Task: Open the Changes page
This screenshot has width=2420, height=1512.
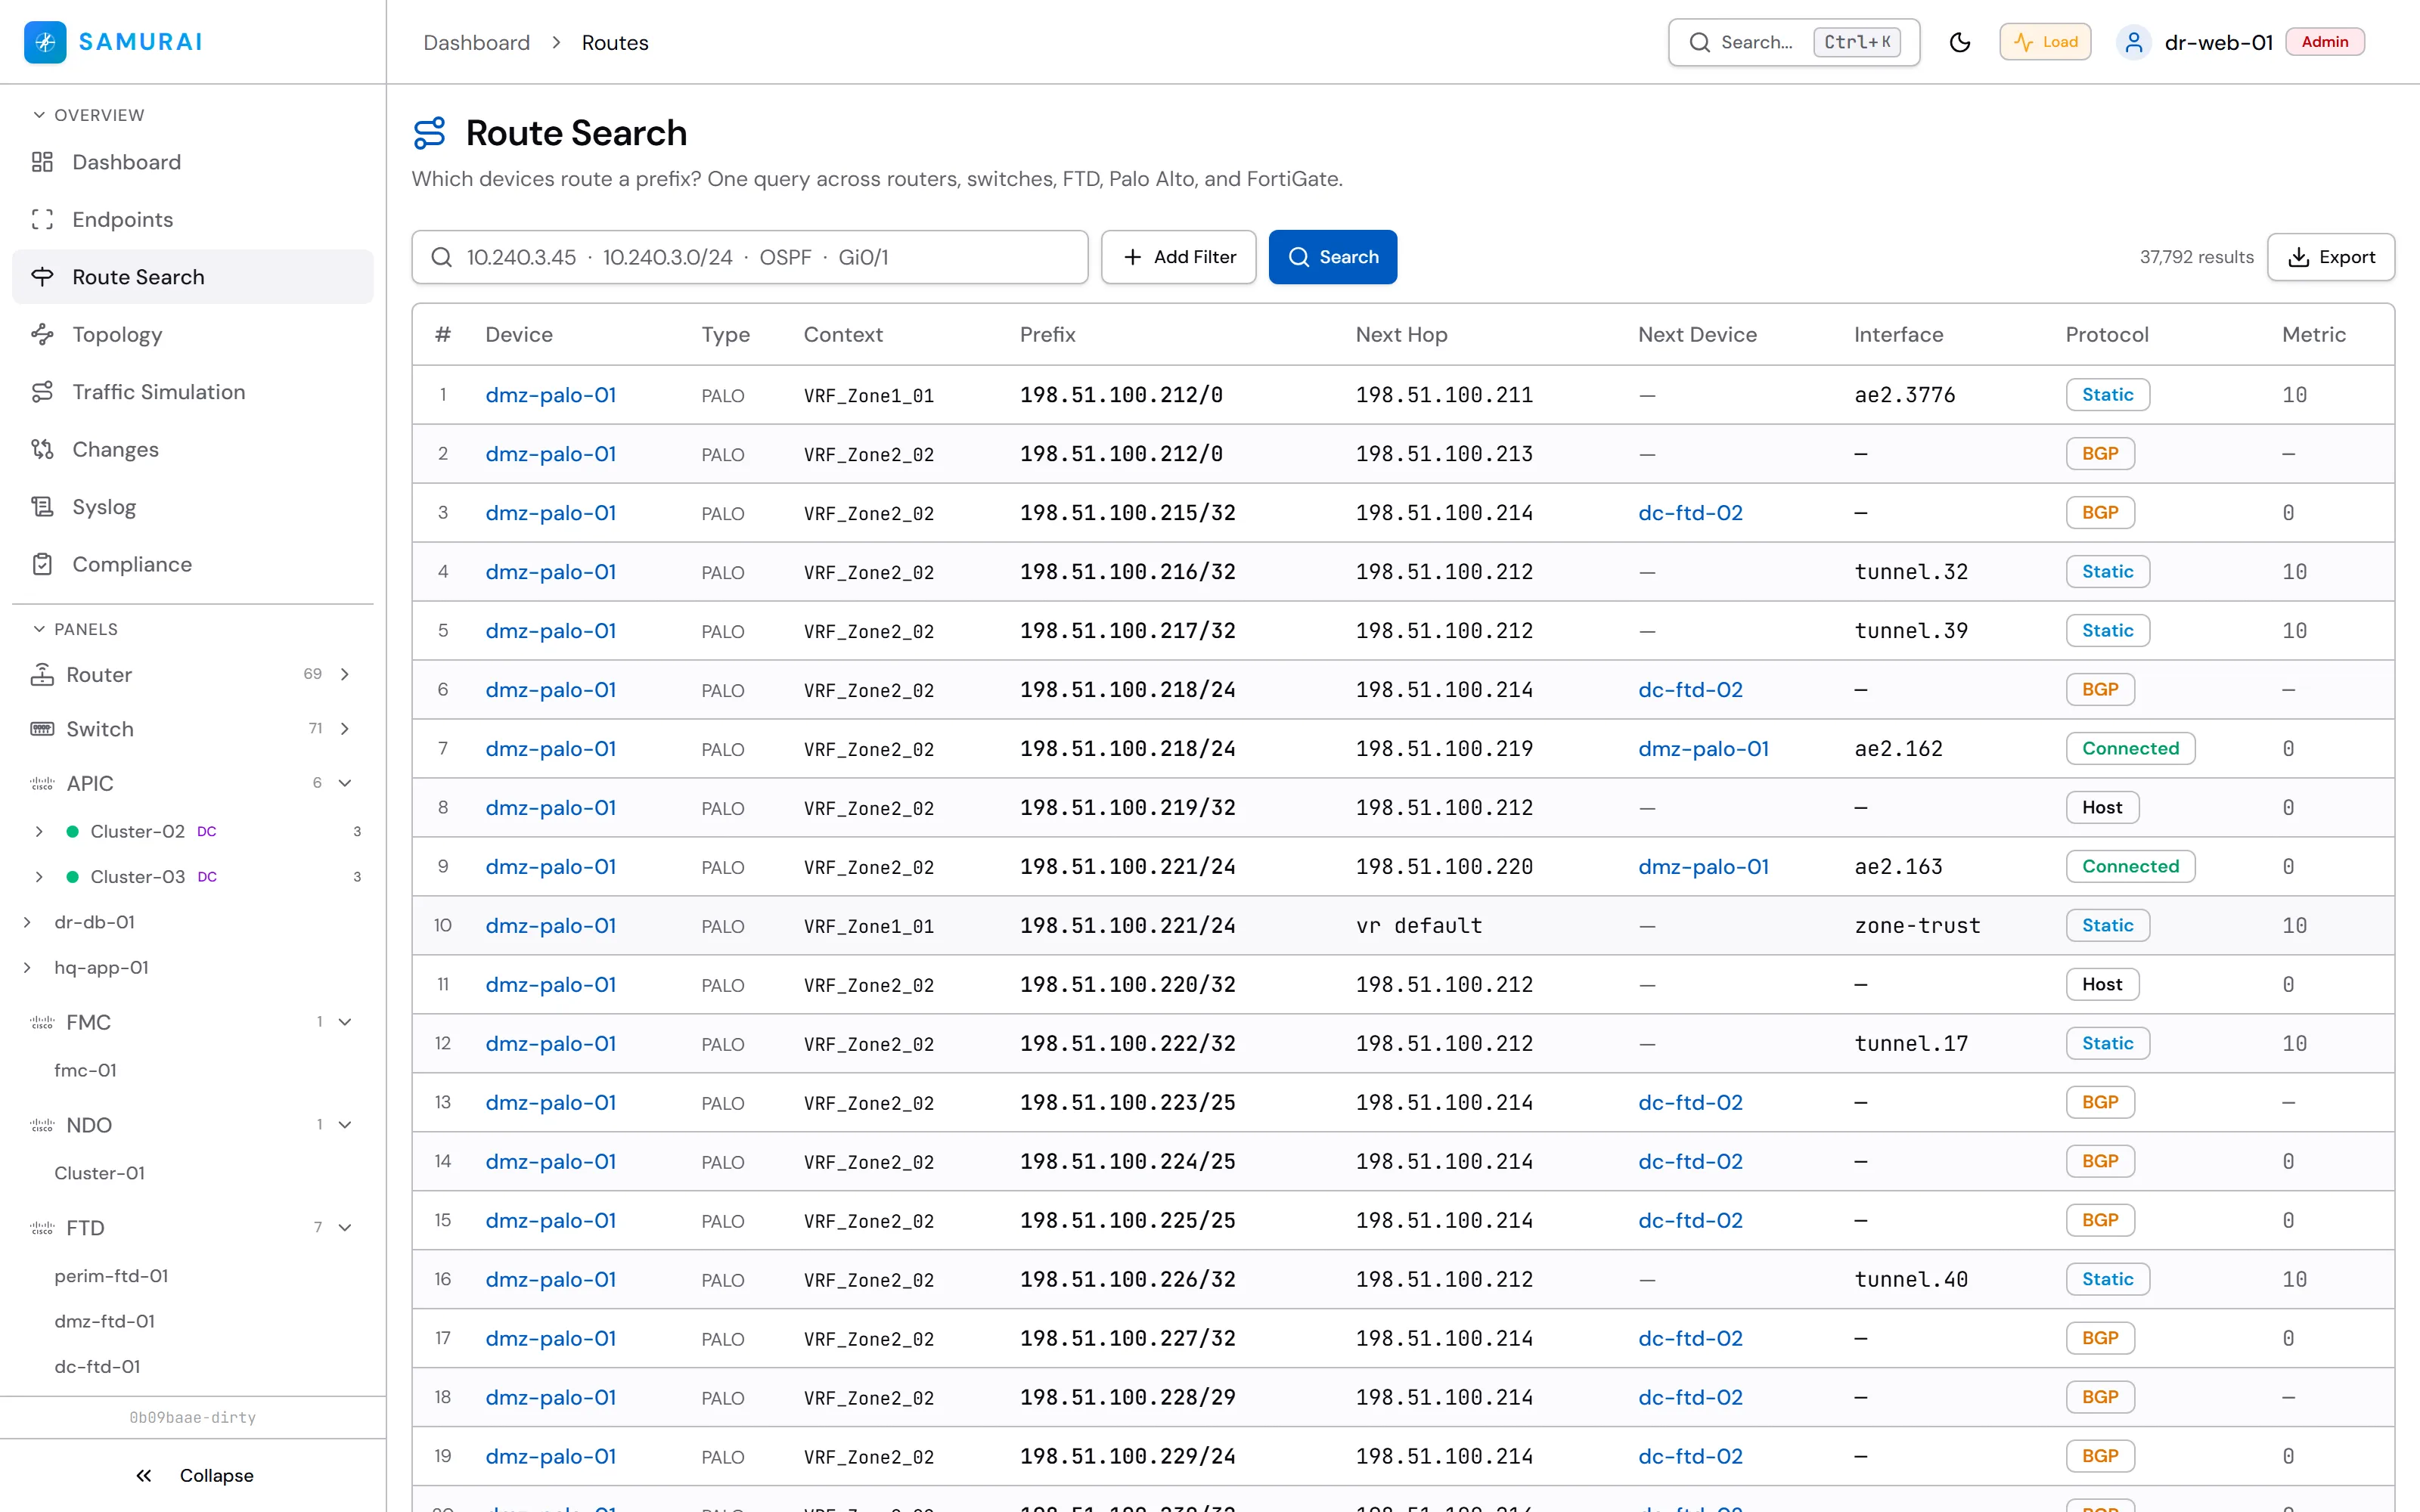Action: coord(193,450)
